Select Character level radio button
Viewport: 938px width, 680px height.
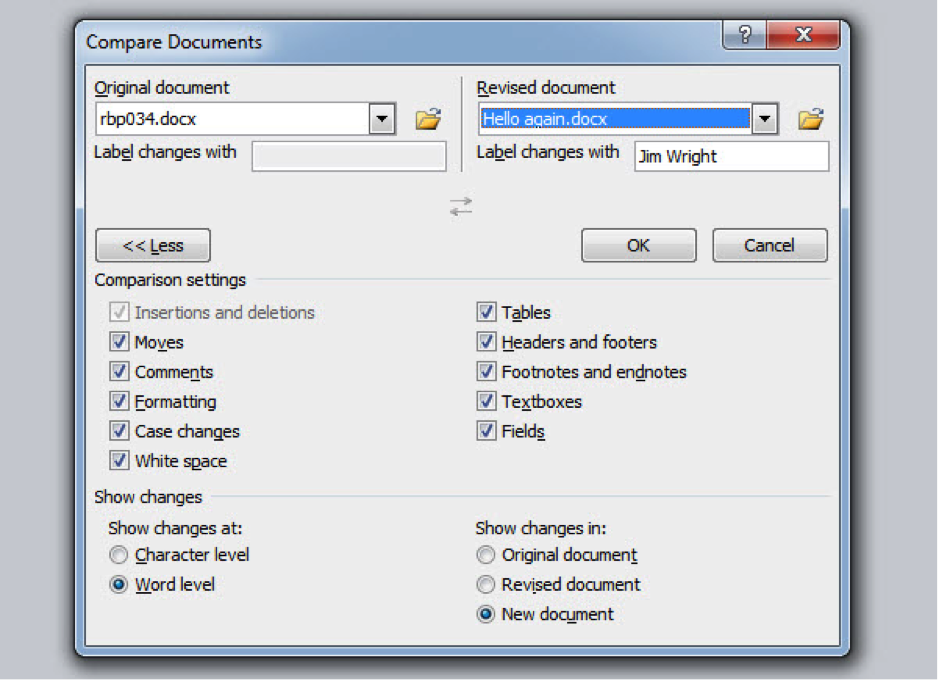[119, 555]
